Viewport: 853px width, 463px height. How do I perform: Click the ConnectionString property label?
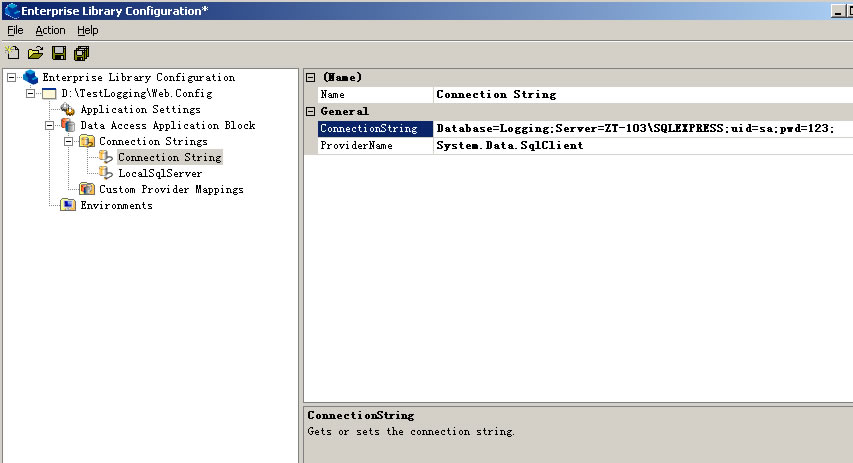point(375,128)
